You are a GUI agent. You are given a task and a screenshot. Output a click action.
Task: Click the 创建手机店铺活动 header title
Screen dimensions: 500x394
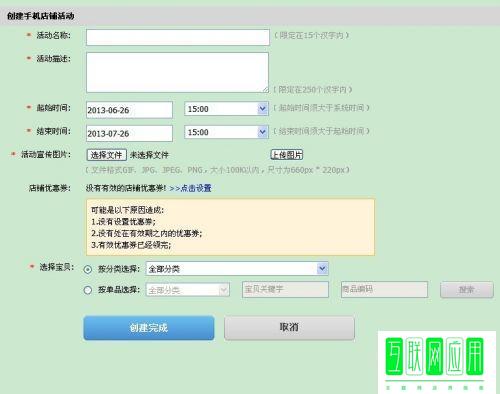(40, 16)
